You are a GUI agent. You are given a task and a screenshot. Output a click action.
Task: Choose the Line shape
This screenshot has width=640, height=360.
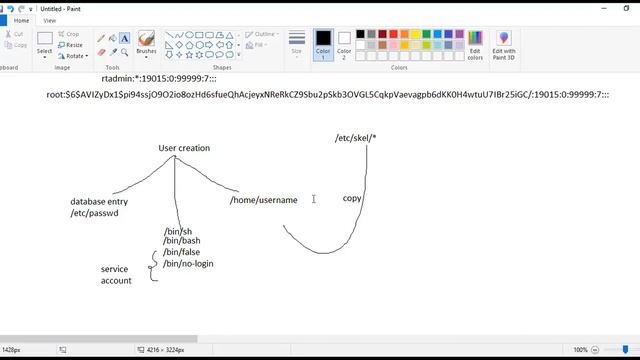(169, 35)
